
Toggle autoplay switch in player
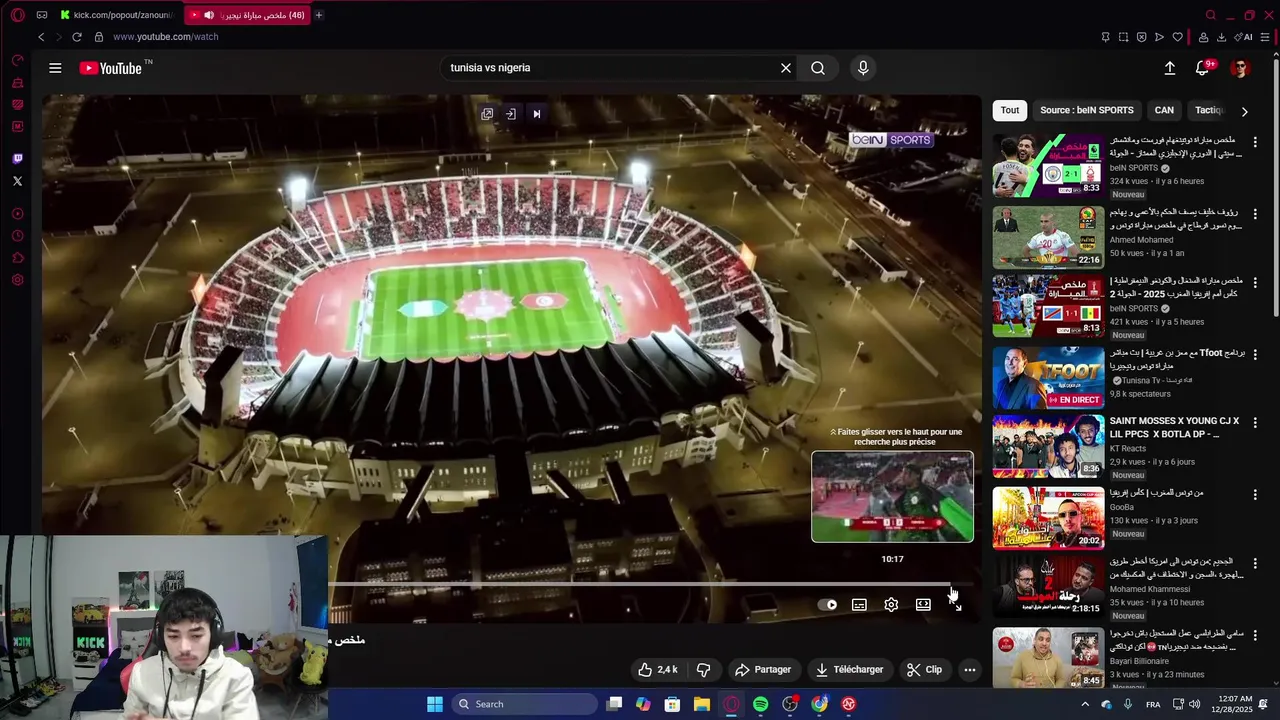[828, 604]
